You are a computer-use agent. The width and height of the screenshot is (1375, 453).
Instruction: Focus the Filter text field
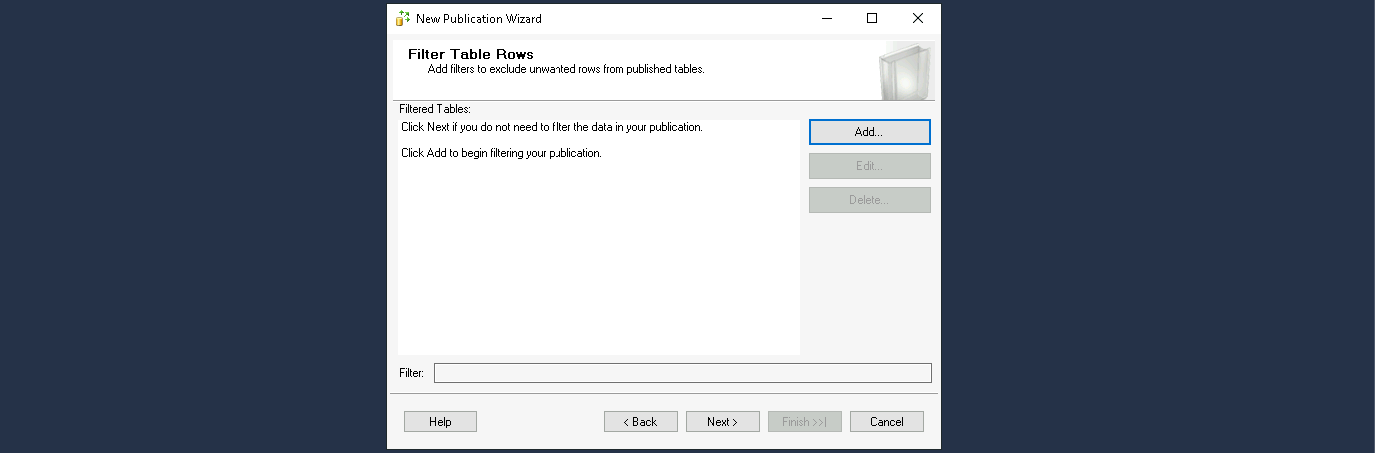[682, 373]
